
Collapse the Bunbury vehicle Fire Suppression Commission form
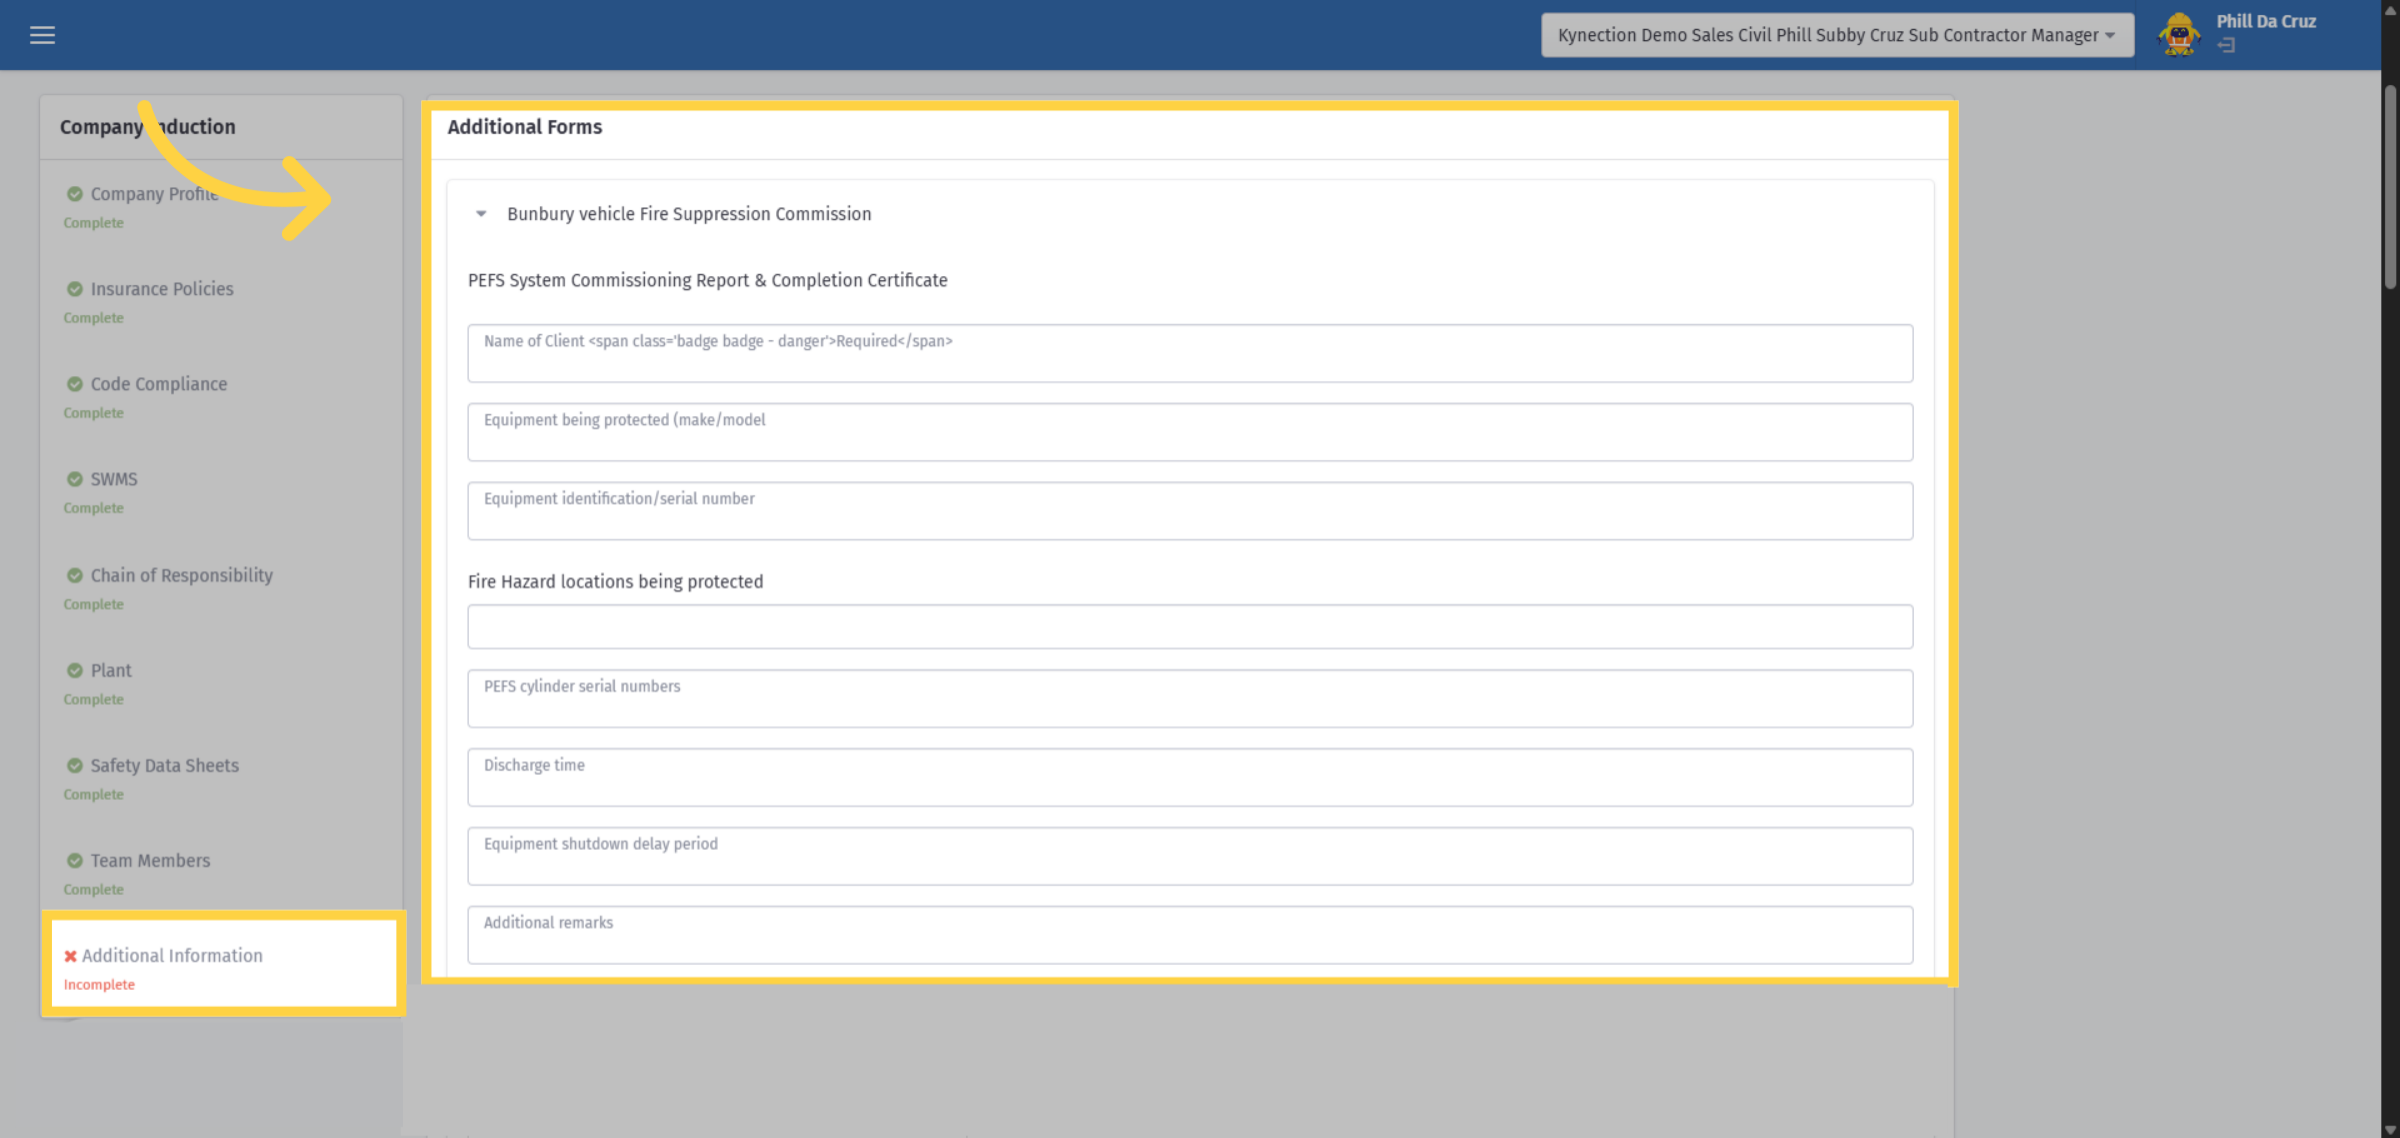pos(481,214)
